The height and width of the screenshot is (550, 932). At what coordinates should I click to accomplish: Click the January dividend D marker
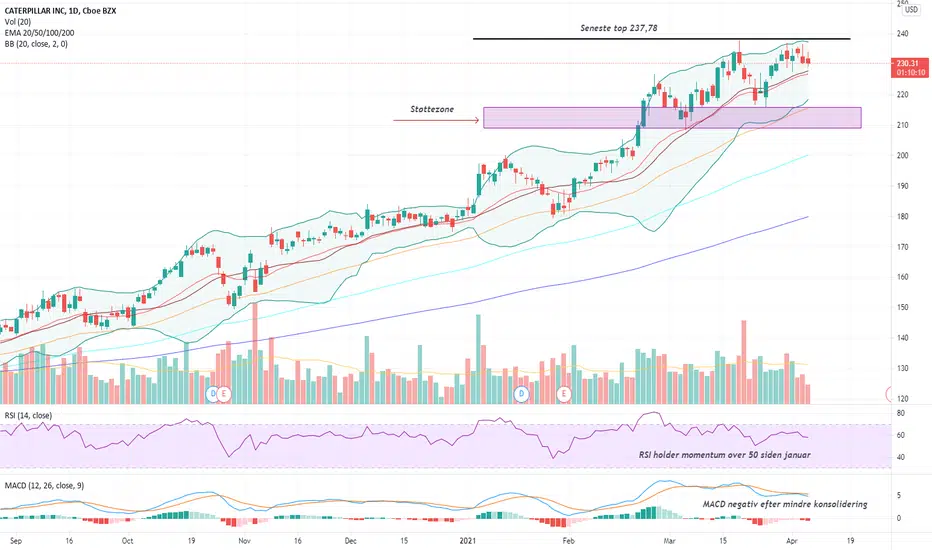521,394
